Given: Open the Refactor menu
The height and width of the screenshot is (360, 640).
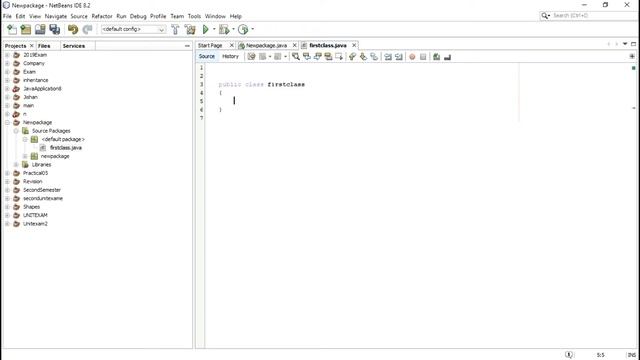Looking at the screenshot, I should click(x=102, y=16).
